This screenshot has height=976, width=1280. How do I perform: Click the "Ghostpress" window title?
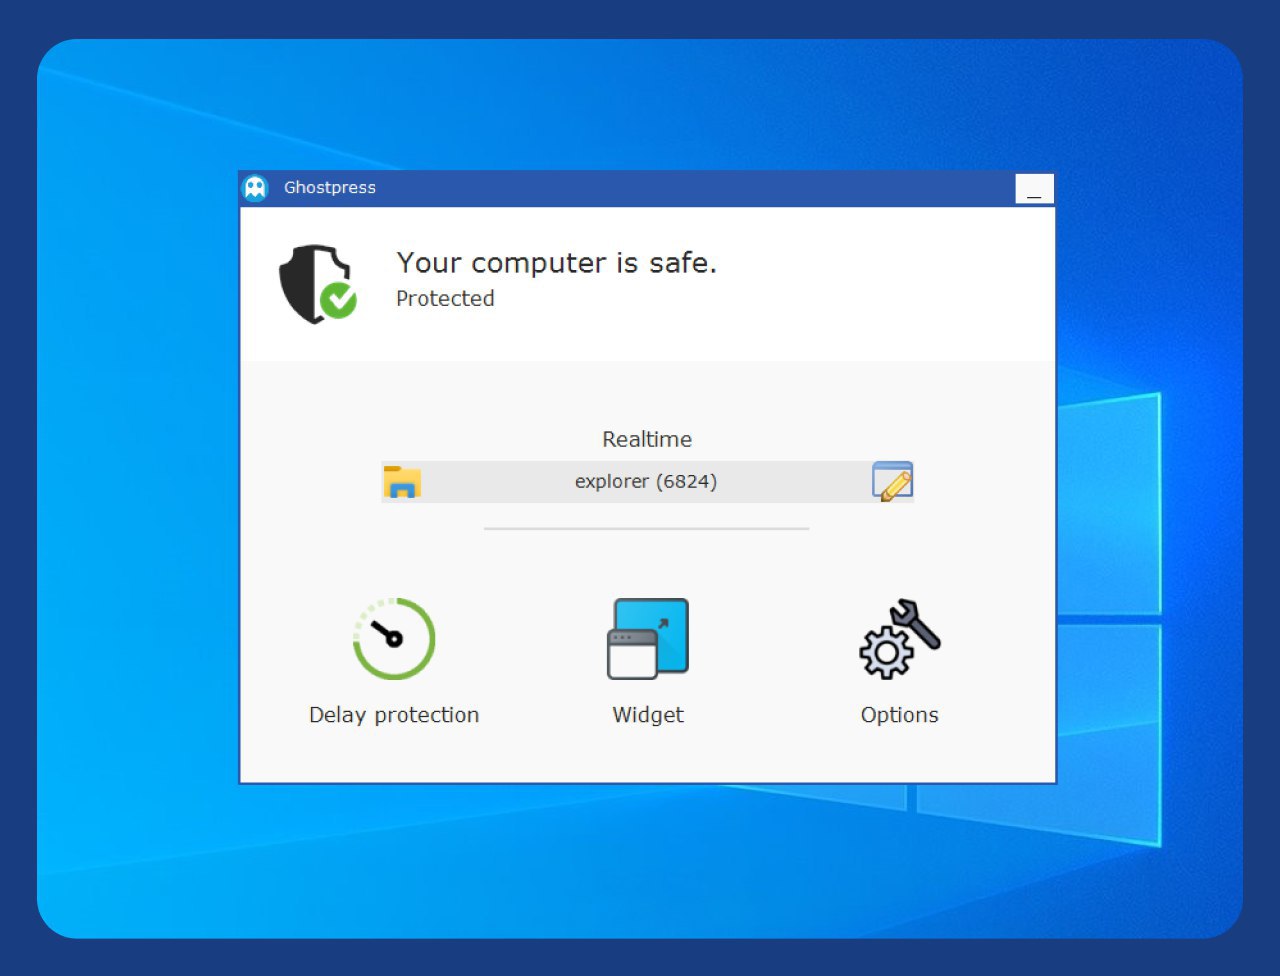(330, 187)
